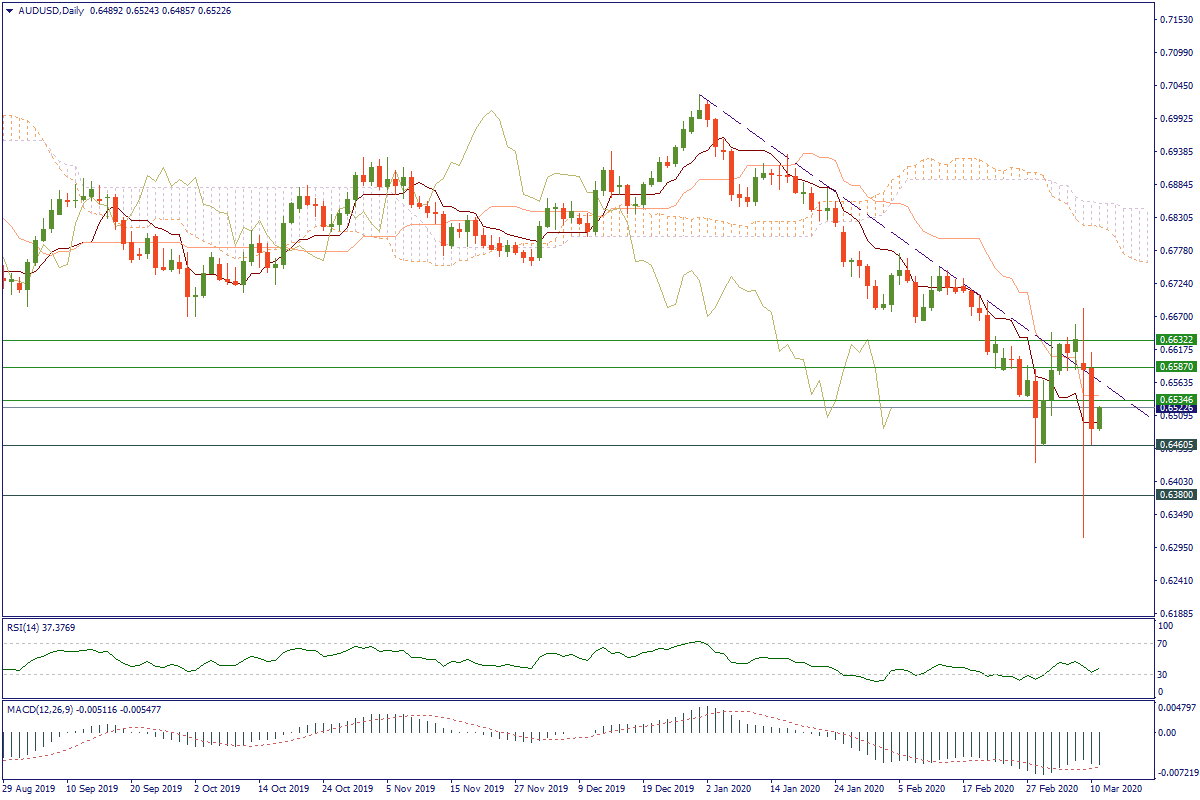1200x800 pixels.
Task: Click the 29 Aug 2019 date label
Action: coord(29,789)
